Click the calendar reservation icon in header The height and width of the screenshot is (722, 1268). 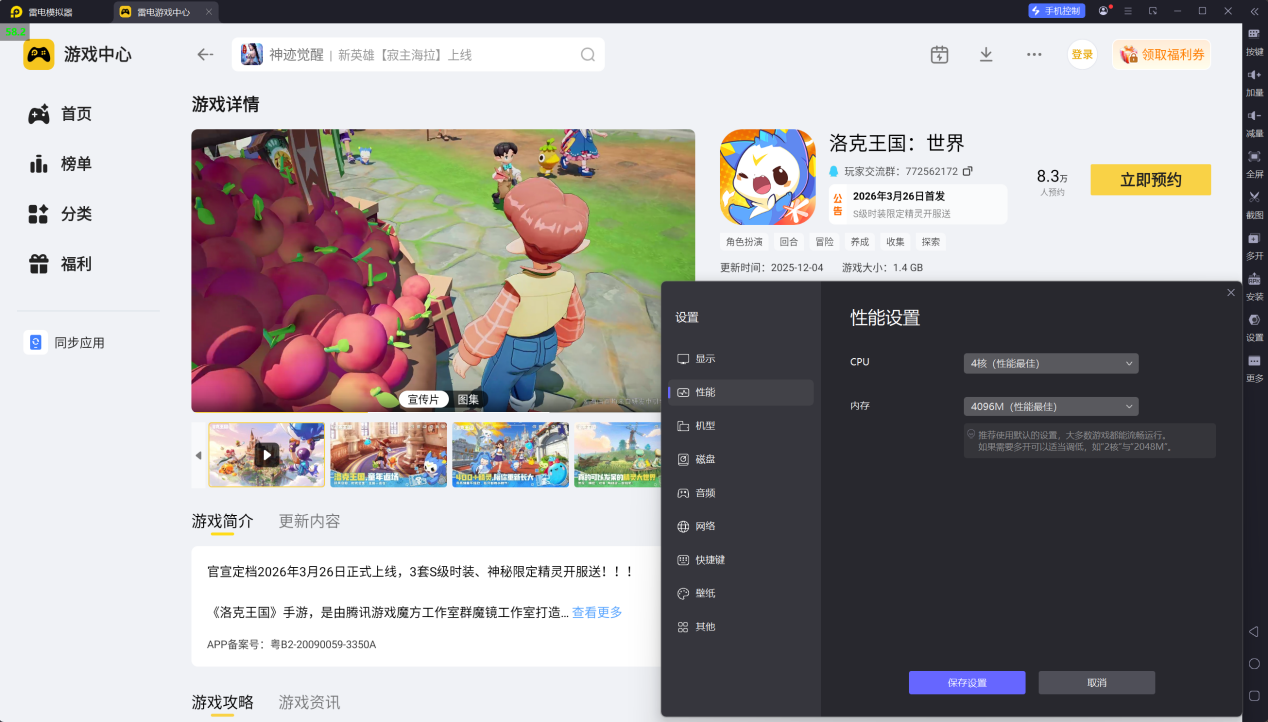pos(939,54)
